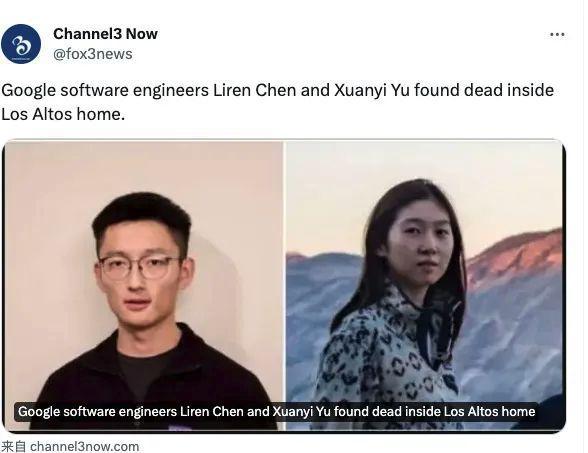Open the left photo of man with glasses
This screenshot has width=588, height=453.
coord(143,285)
